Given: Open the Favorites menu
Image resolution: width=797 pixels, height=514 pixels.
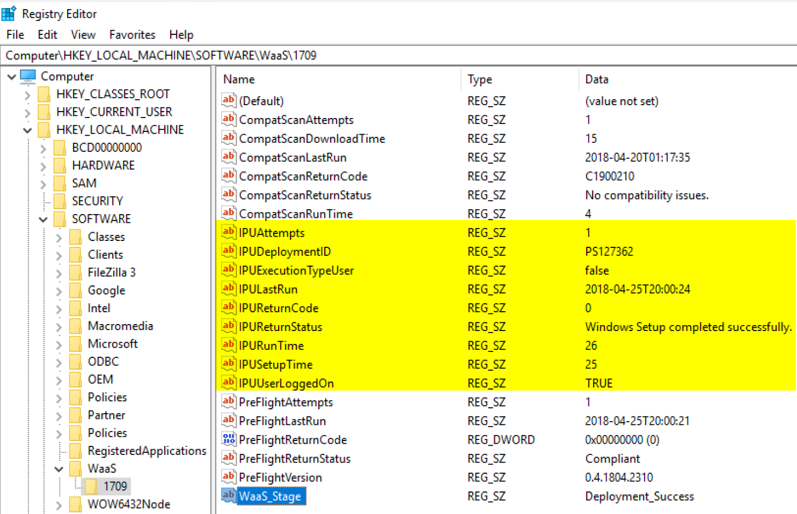Looking at the screenshot, I should click(133, 34).
